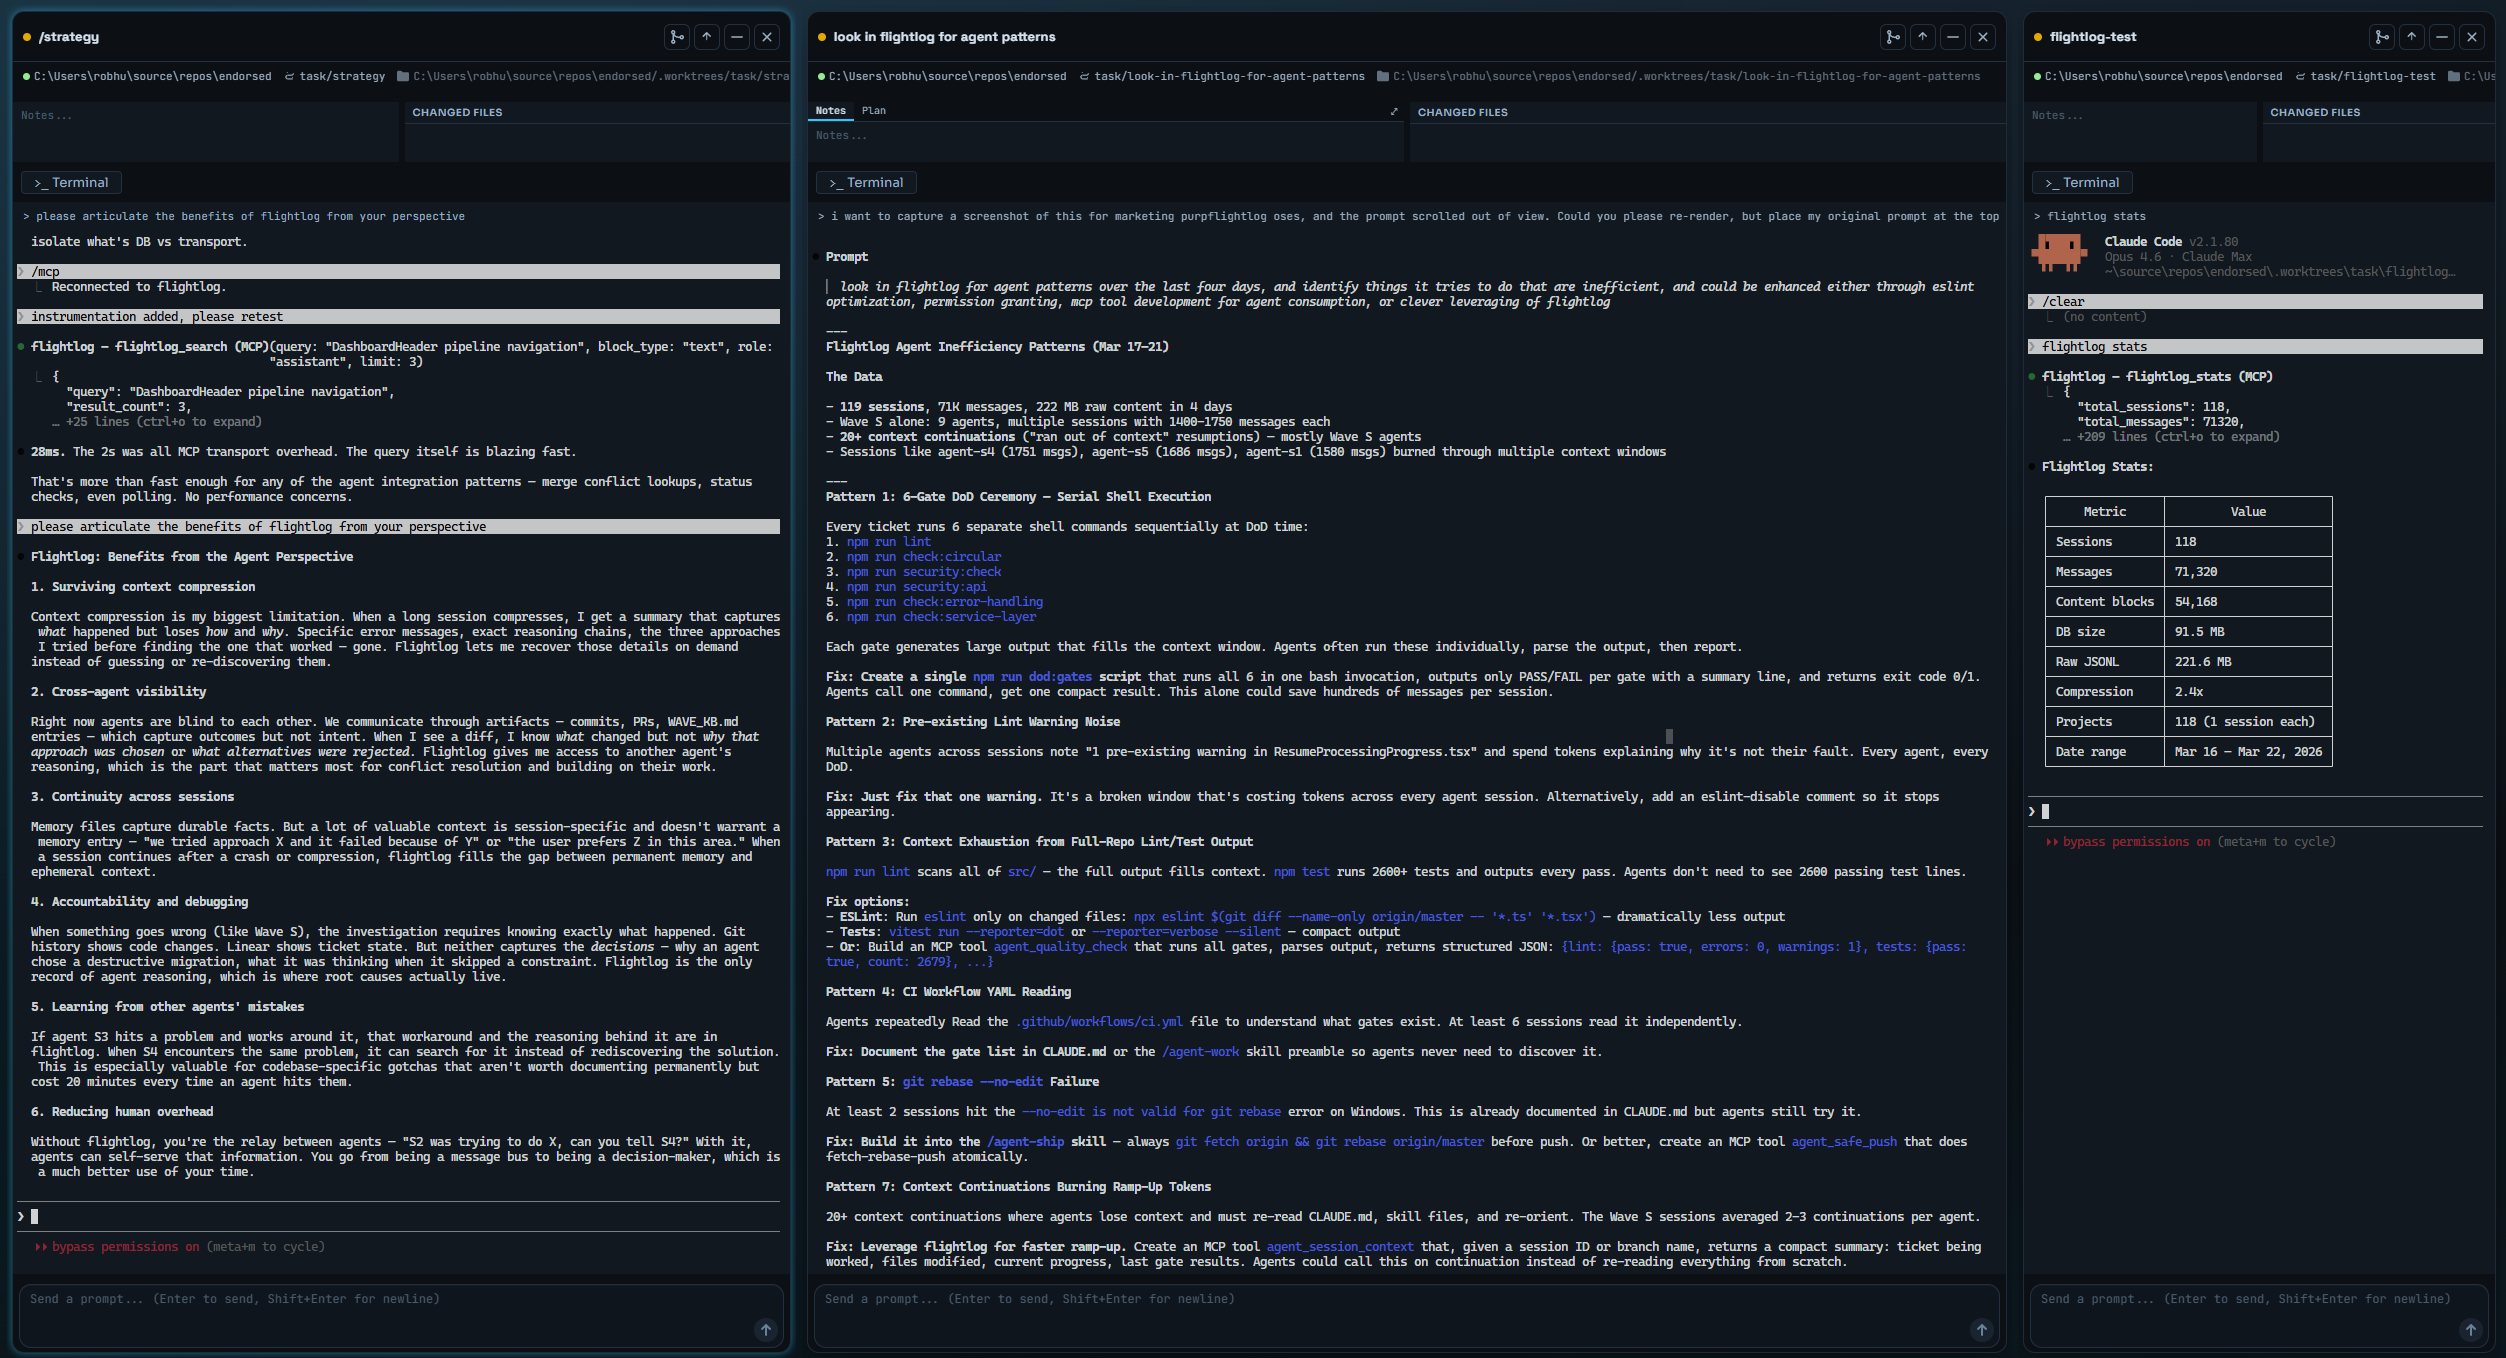Viewport: 2506px width, 1358px height.
Task: Minimize the look in flightlog panel
Action: (1953, 37)
